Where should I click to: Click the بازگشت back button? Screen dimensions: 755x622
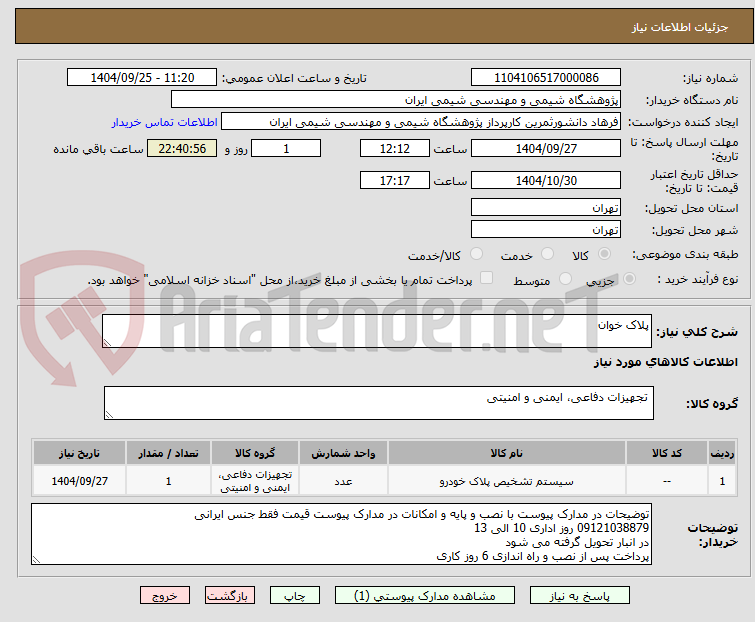(x=230, y=596)
